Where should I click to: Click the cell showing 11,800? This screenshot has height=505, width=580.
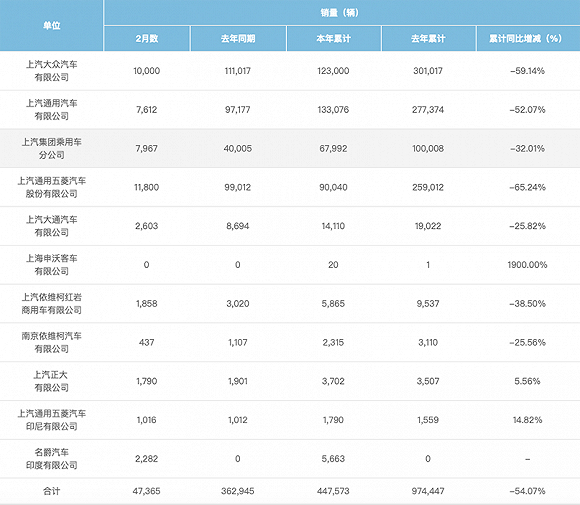pyautogui.click(x=146, y=187)
